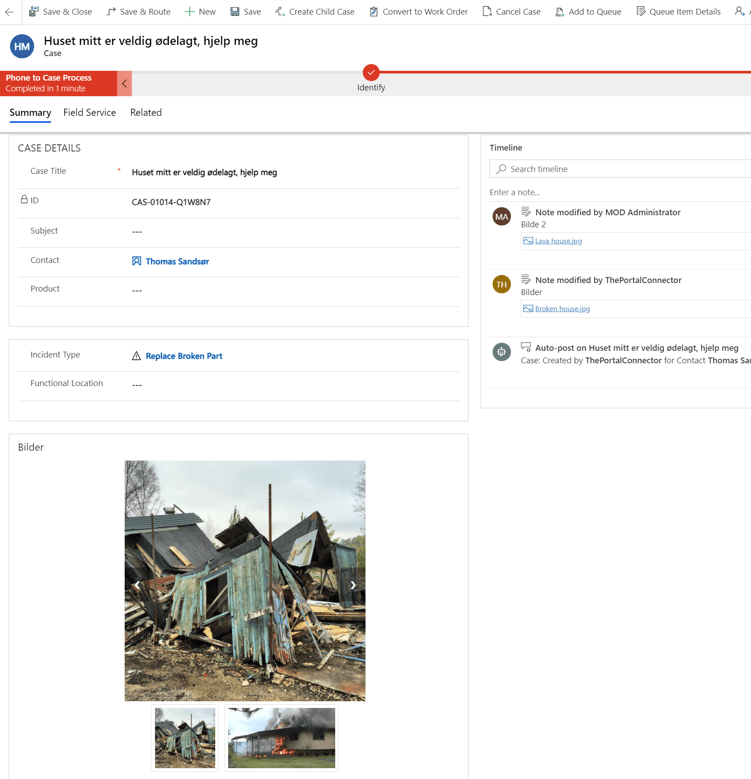Open Lava house.jpg attachment
The width and height of the screenshot is (751, 779).
click(558, 241)
